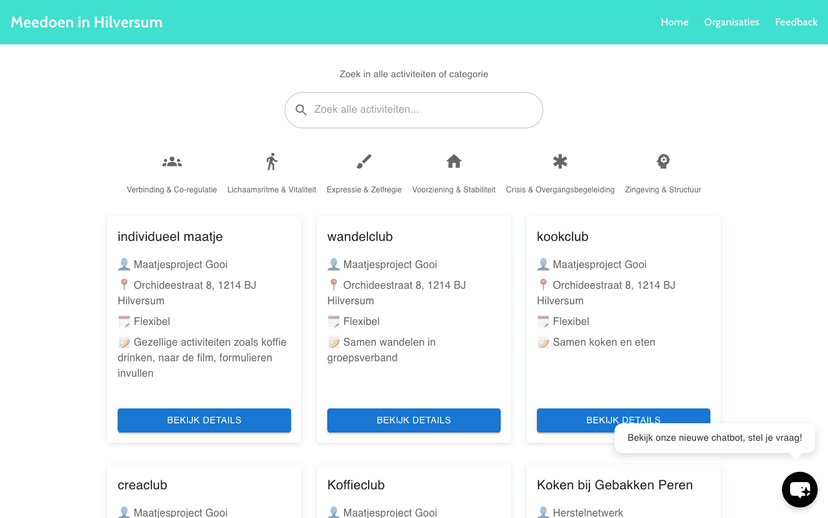The height and width of the screenshot is (518, 828).
Task: Click calendar icon on kookclub card
Action: [543, 321]
